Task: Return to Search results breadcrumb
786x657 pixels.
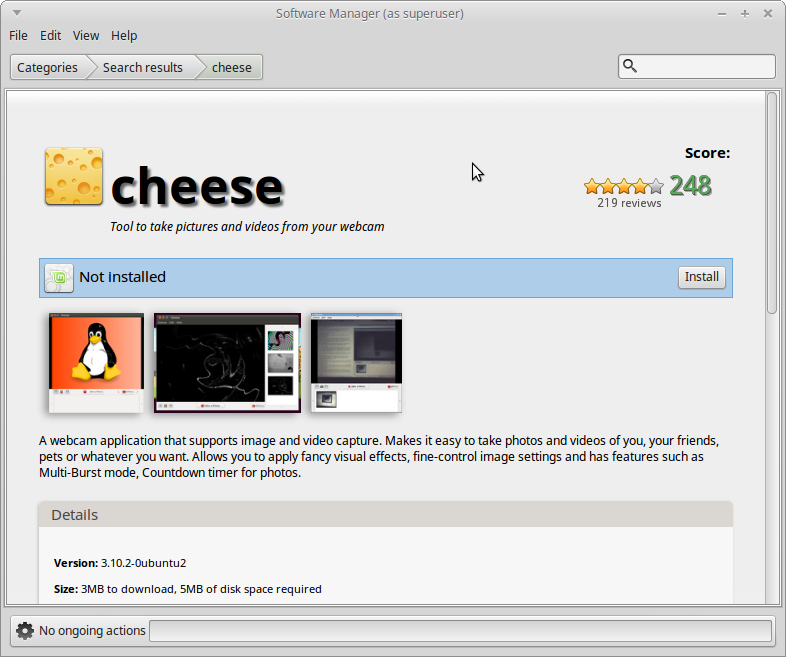Action: [x=142, y=67]
